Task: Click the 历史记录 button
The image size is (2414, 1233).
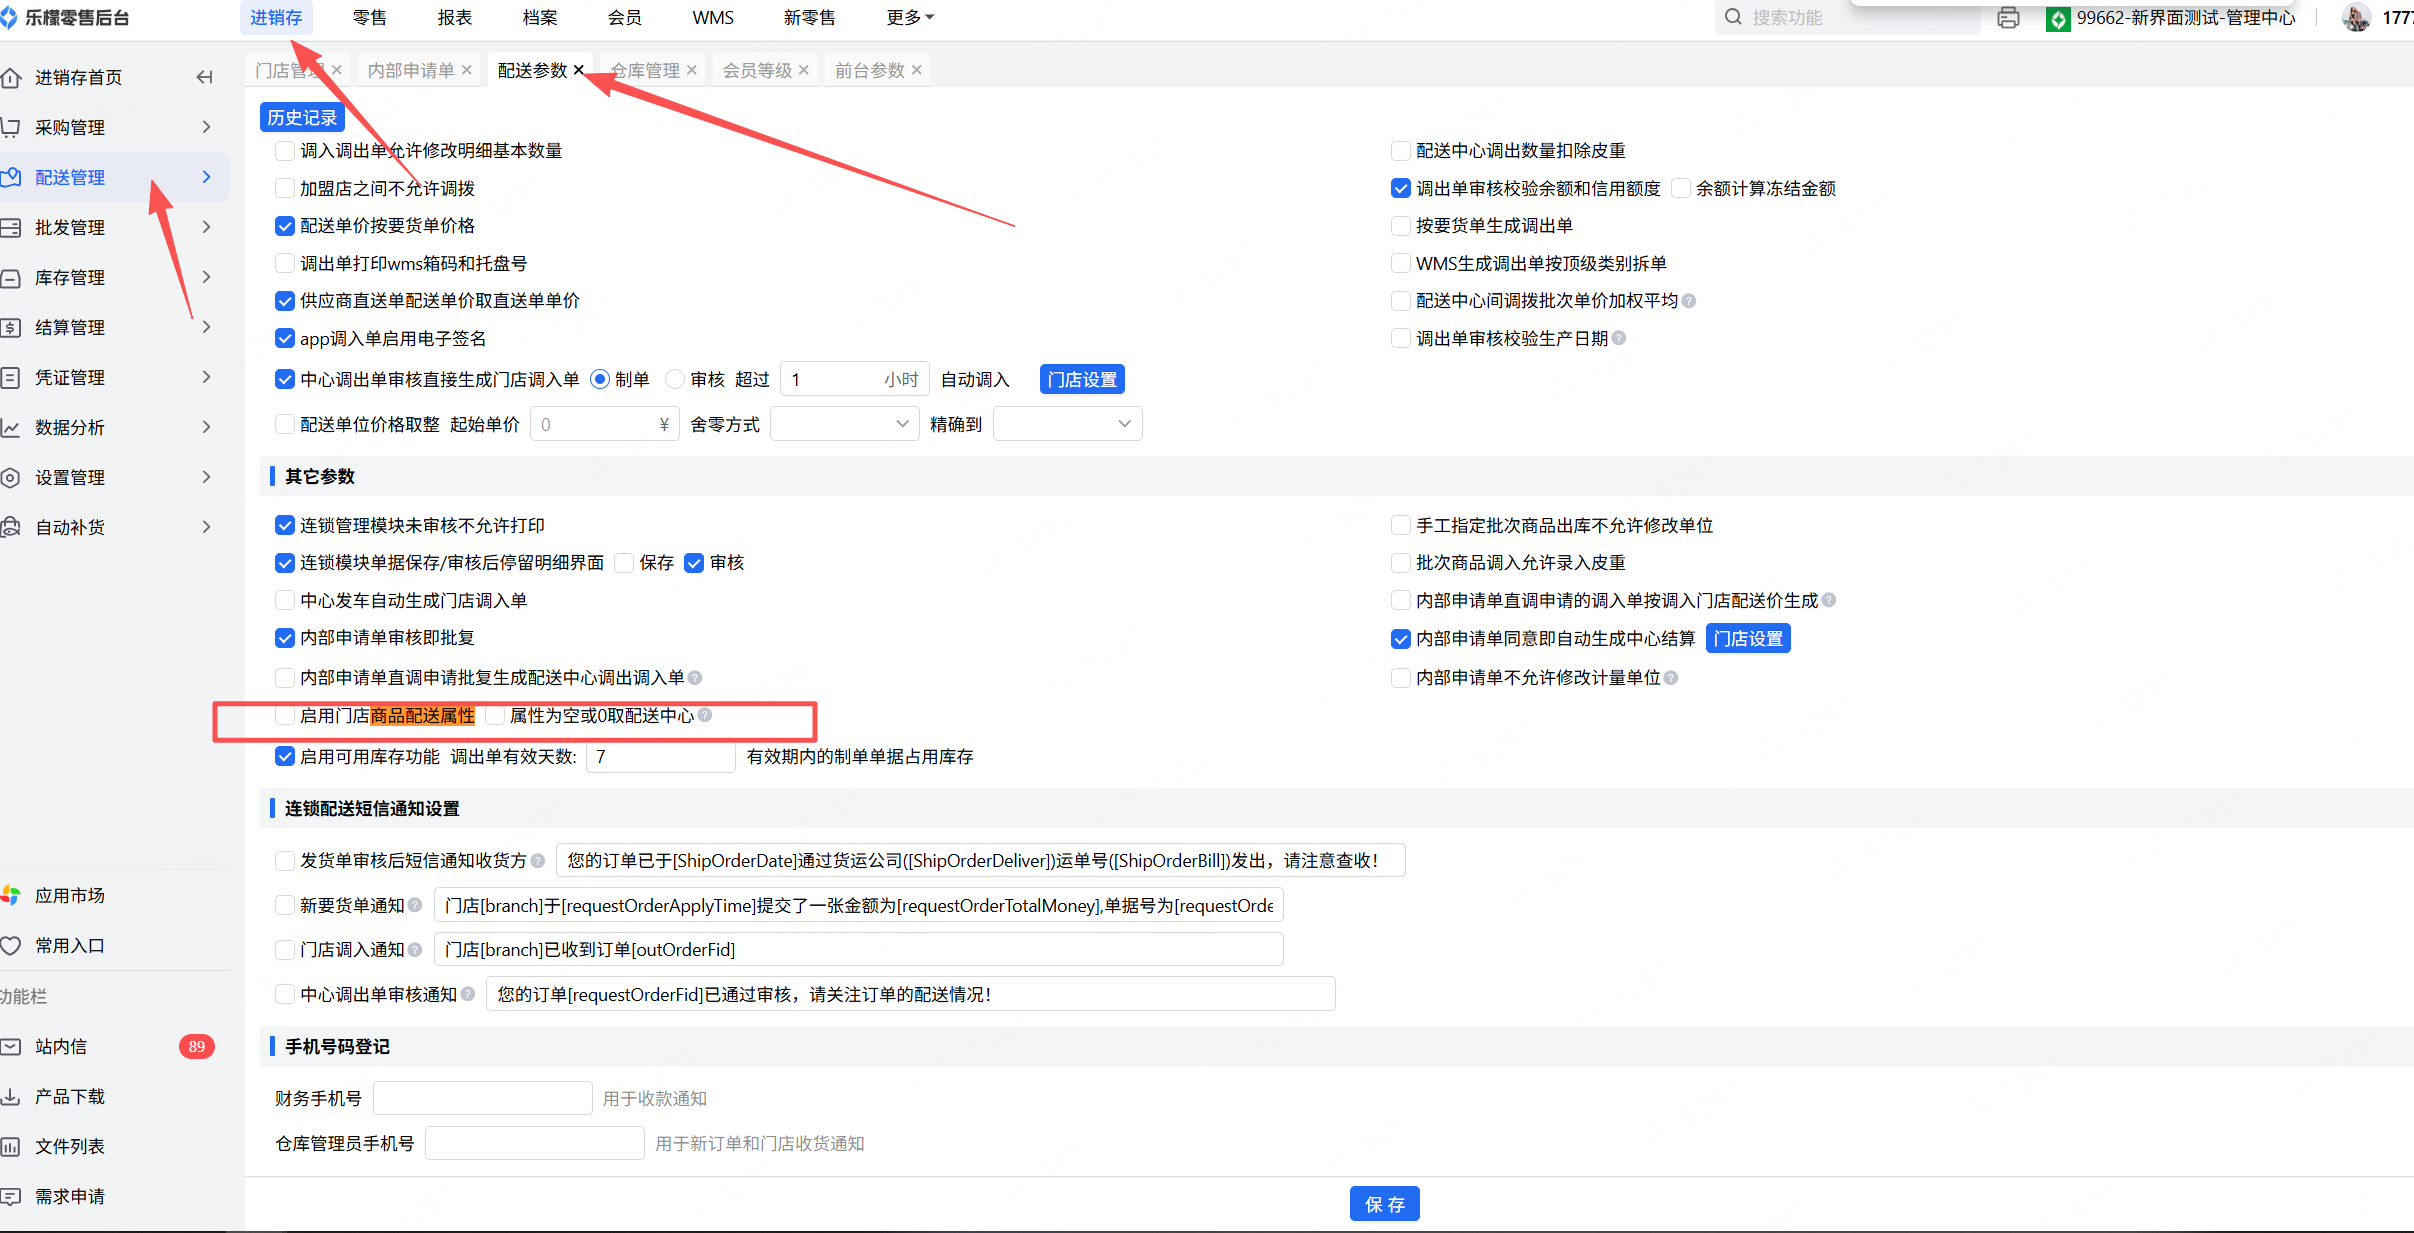Action: click(x=302, y=117)
